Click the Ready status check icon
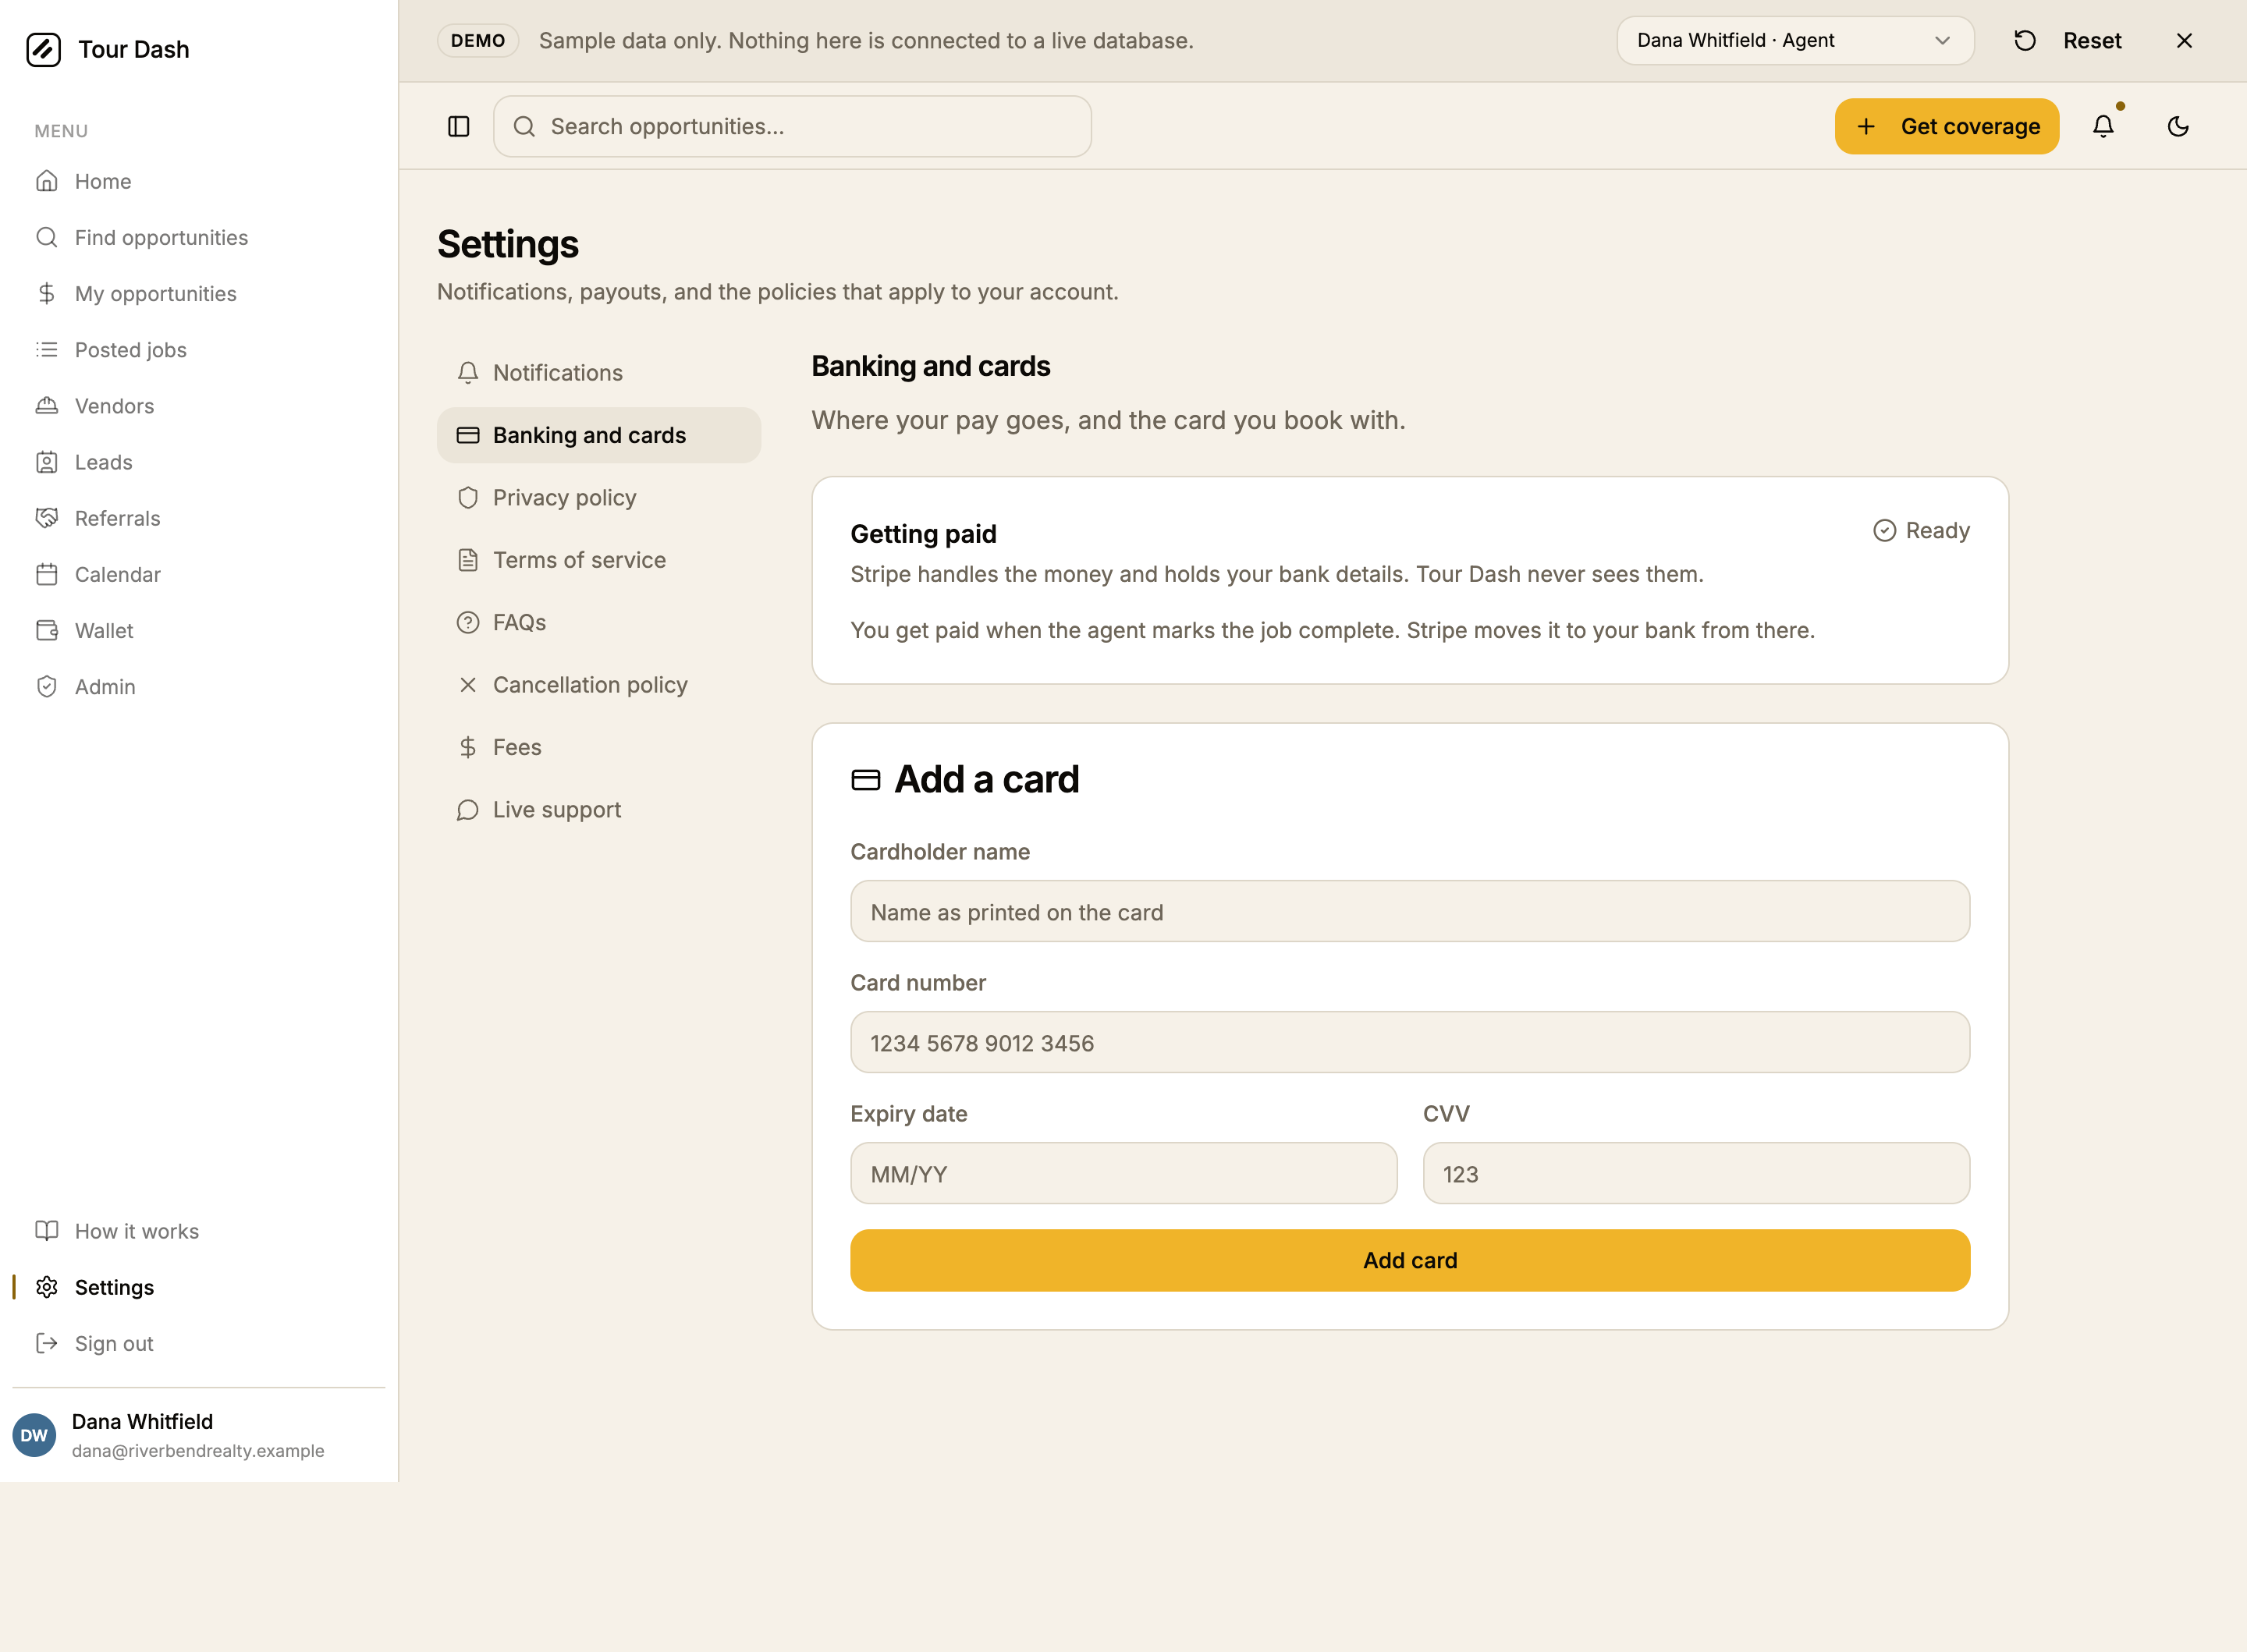The image size is (2247, 1652). coord(1884,530)
